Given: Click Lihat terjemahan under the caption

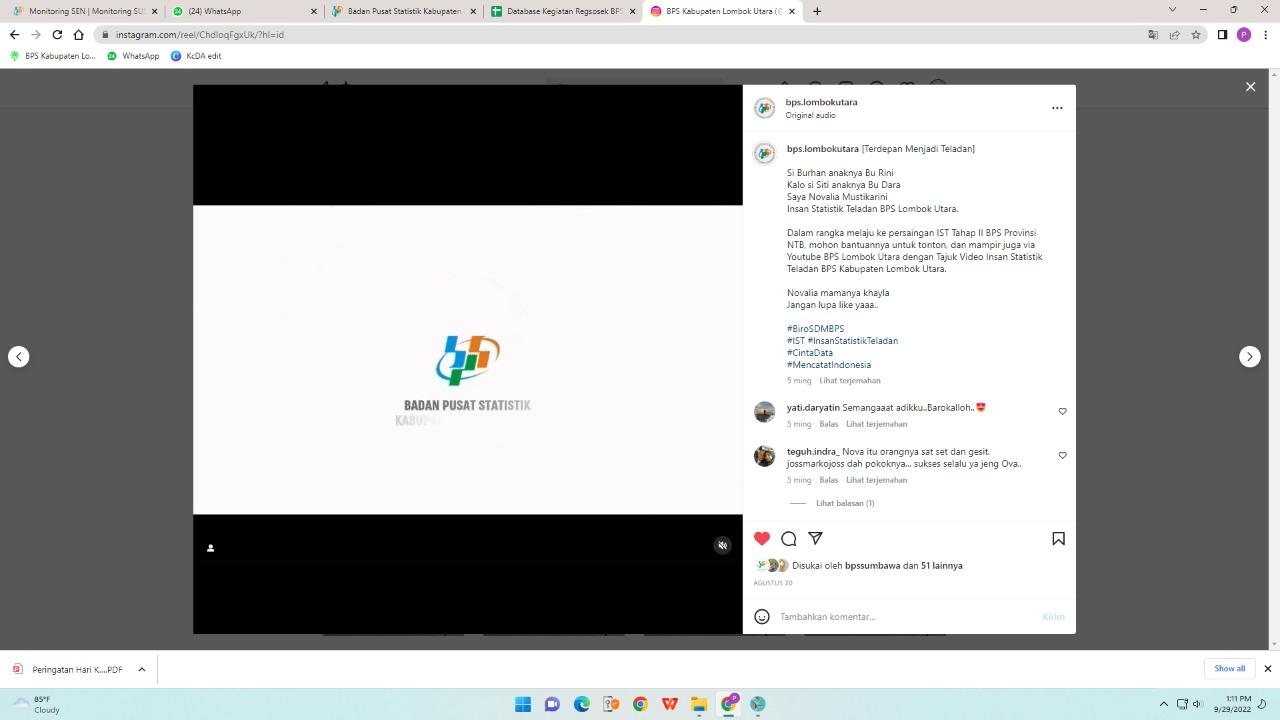Looking at the screenshot, I should [x=850, y=380].
